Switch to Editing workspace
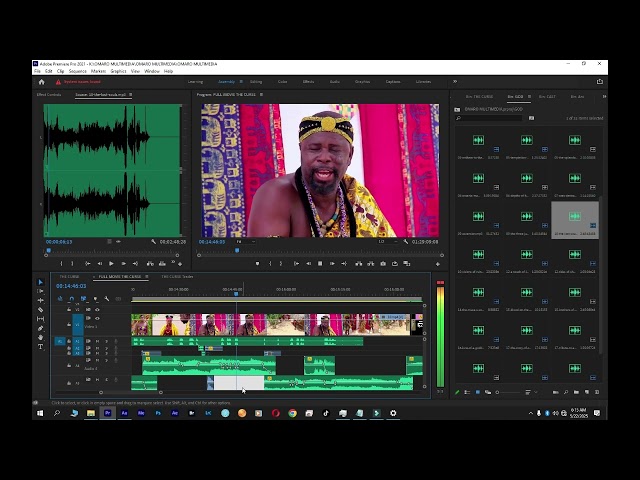 pyautogui.click(x=256, y=82)
